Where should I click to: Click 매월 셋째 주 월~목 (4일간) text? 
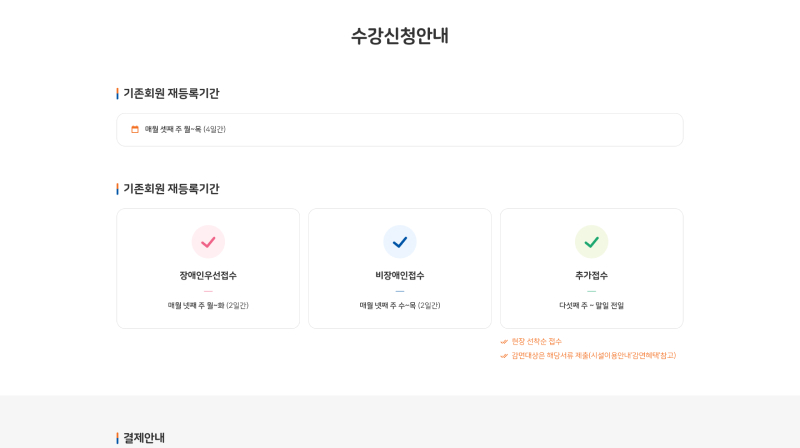[185, 130]
